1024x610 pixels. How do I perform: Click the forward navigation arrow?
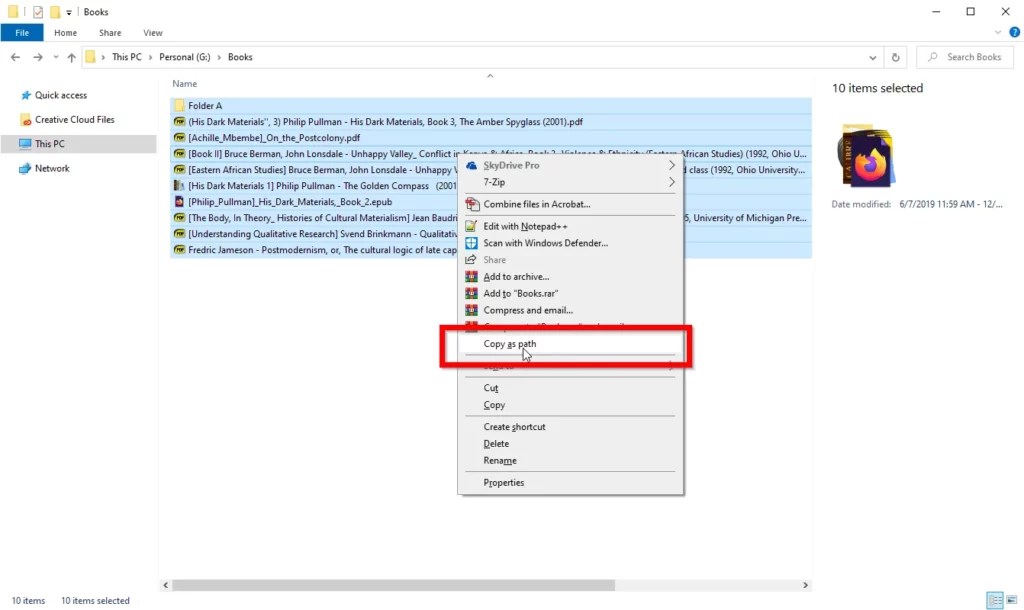[x=36, y=57]
